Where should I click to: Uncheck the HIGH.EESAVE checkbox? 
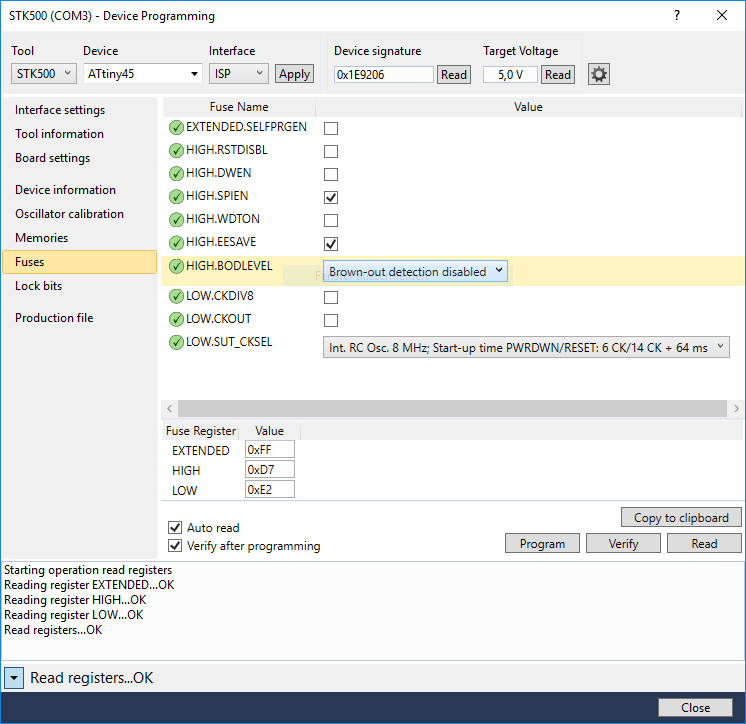click(331, 244)
